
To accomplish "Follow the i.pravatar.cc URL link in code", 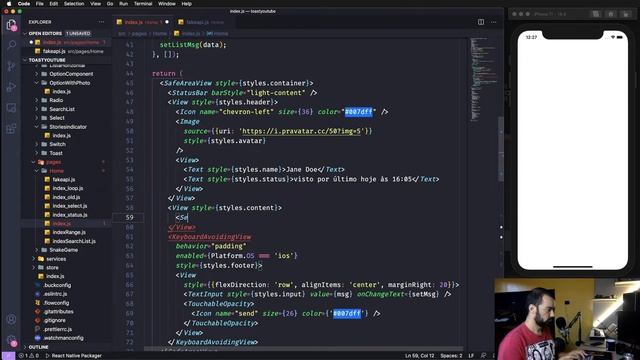I will tap(302, 131).
